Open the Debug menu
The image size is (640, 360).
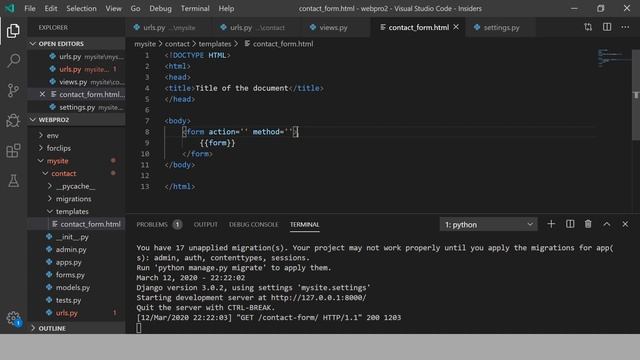(160, 8)
